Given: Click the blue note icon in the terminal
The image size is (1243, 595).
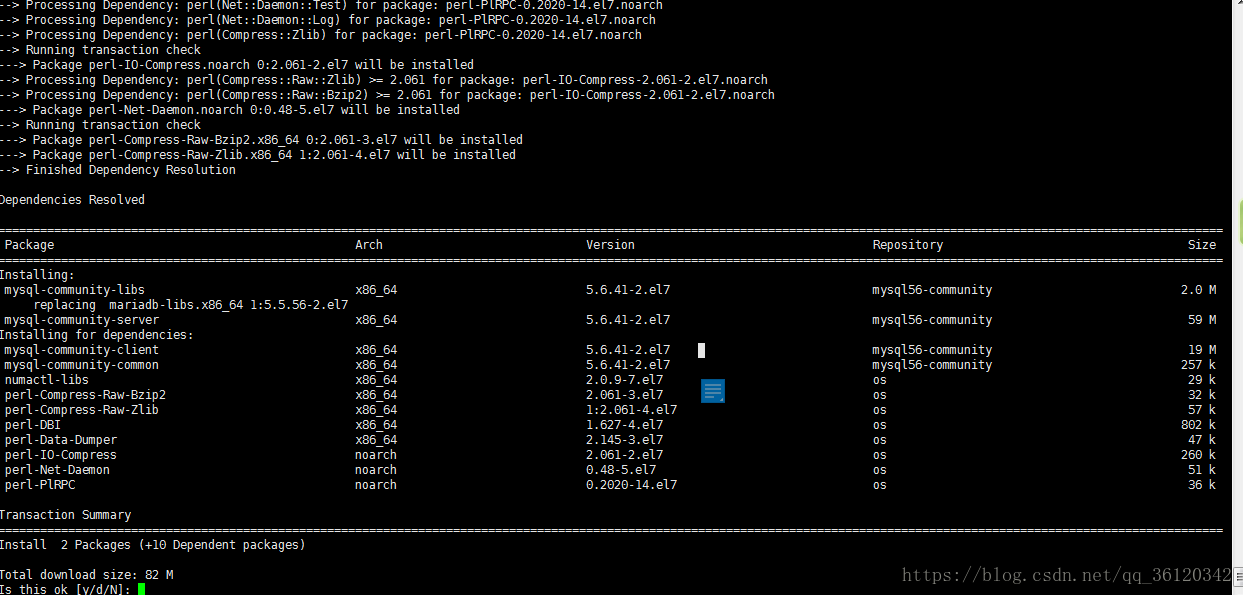Looking at the screenshot, I should click(x=713, y=391).
